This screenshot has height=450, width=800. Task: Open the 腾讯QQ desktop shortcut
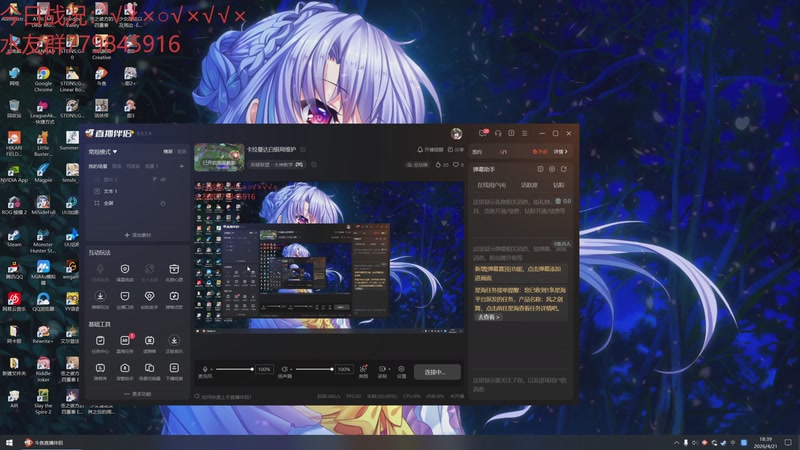[14, 270]
